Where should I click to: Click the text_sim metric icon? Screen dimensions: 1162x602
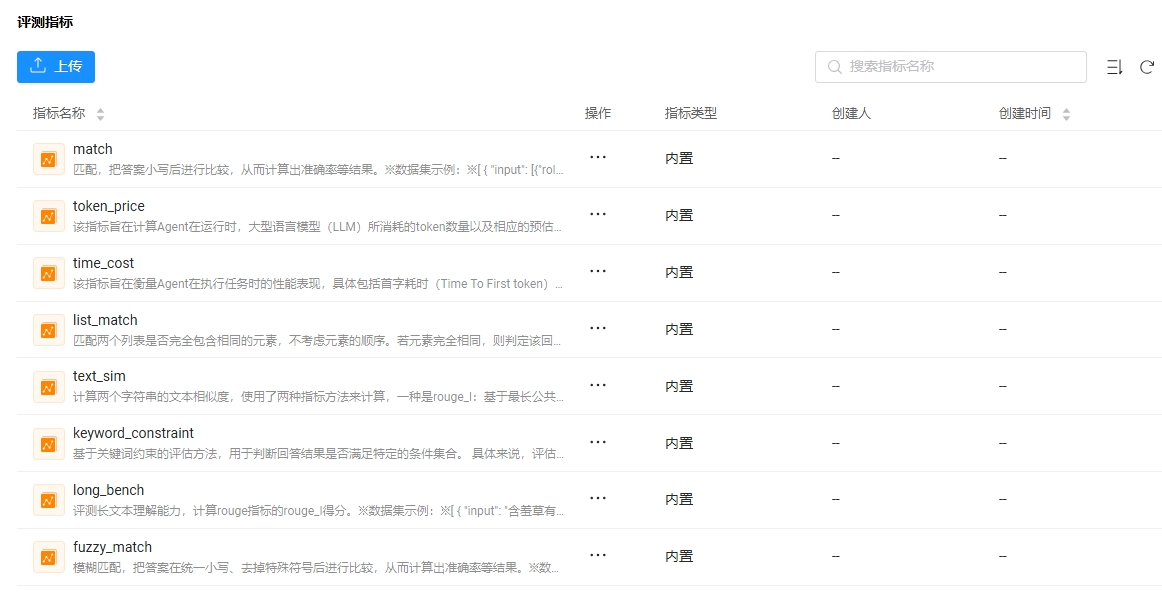coord(48,386)
